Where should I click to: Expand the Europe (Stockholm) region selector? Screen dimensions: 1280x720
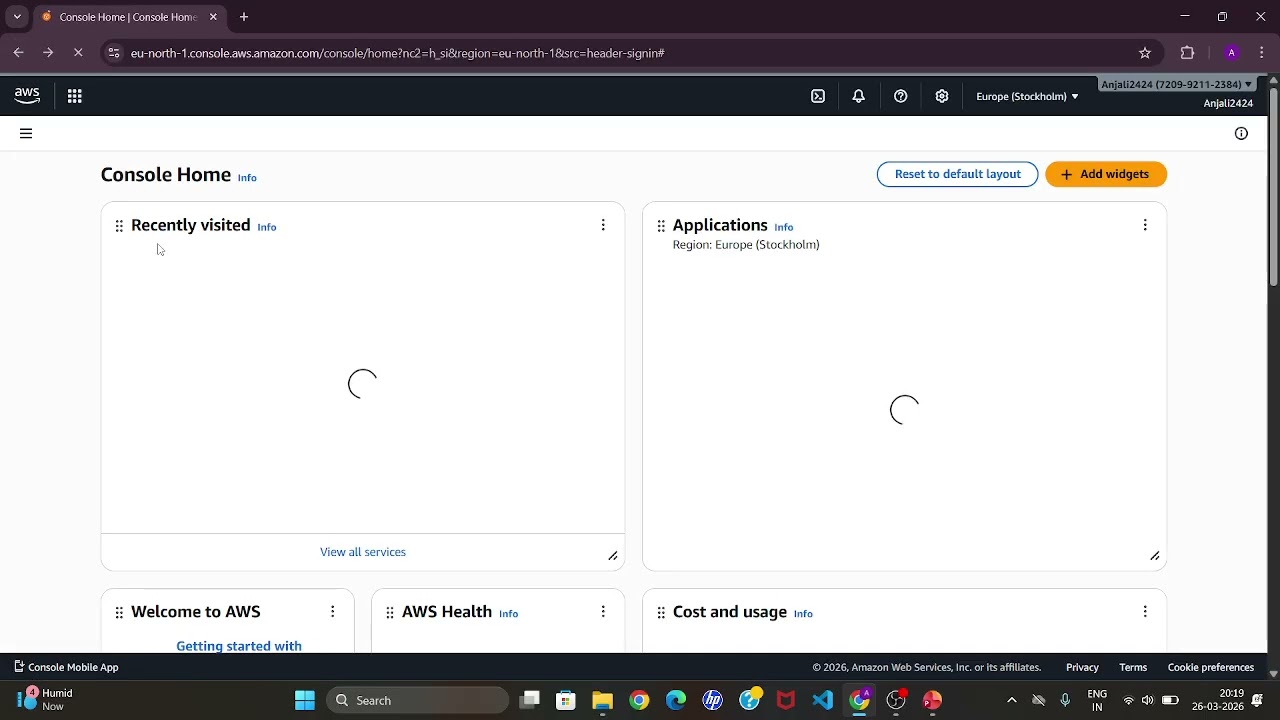click(1027, 96)
